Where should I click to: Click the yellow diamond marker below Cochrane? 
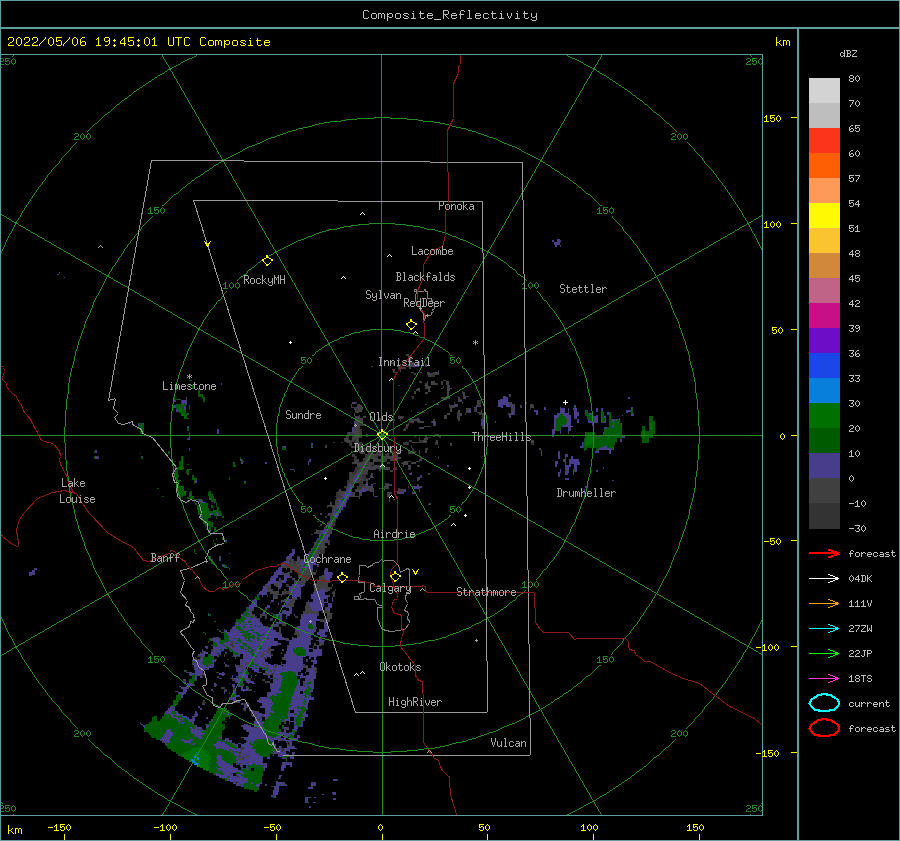pos(343,578)
